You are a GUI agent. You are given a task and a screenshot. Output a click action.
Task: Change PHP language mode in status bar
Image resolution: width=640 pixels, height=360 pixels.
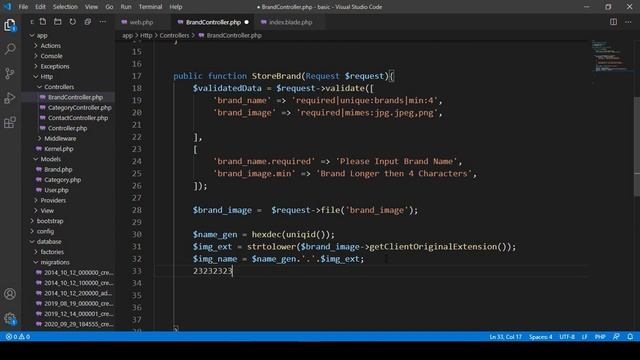[600, 337]
